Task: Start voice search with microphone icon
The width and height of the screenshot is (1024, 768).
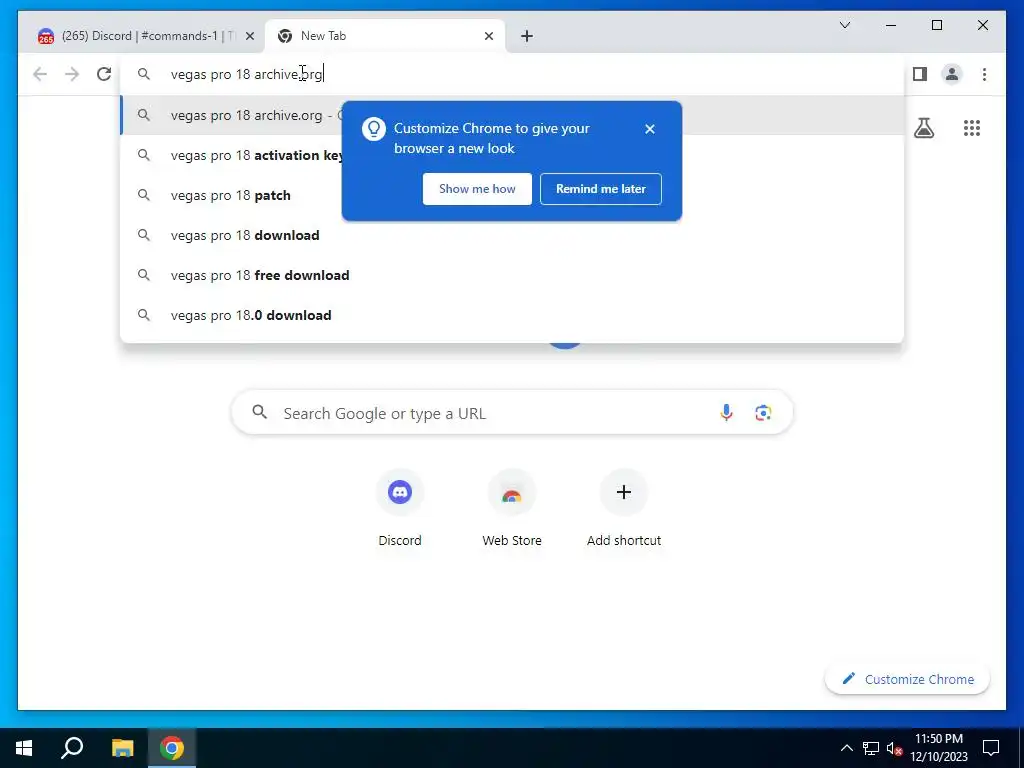Action: pos(726,413)
